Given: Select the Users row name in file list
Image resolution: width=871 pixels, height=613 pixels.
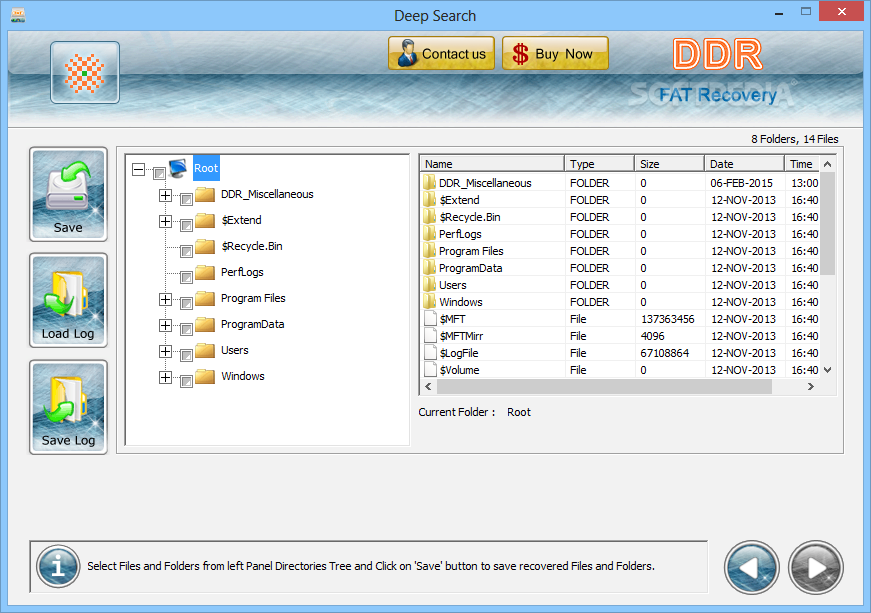Looking at the screenshot, I should pyautogui.click(x=453, y=285).
